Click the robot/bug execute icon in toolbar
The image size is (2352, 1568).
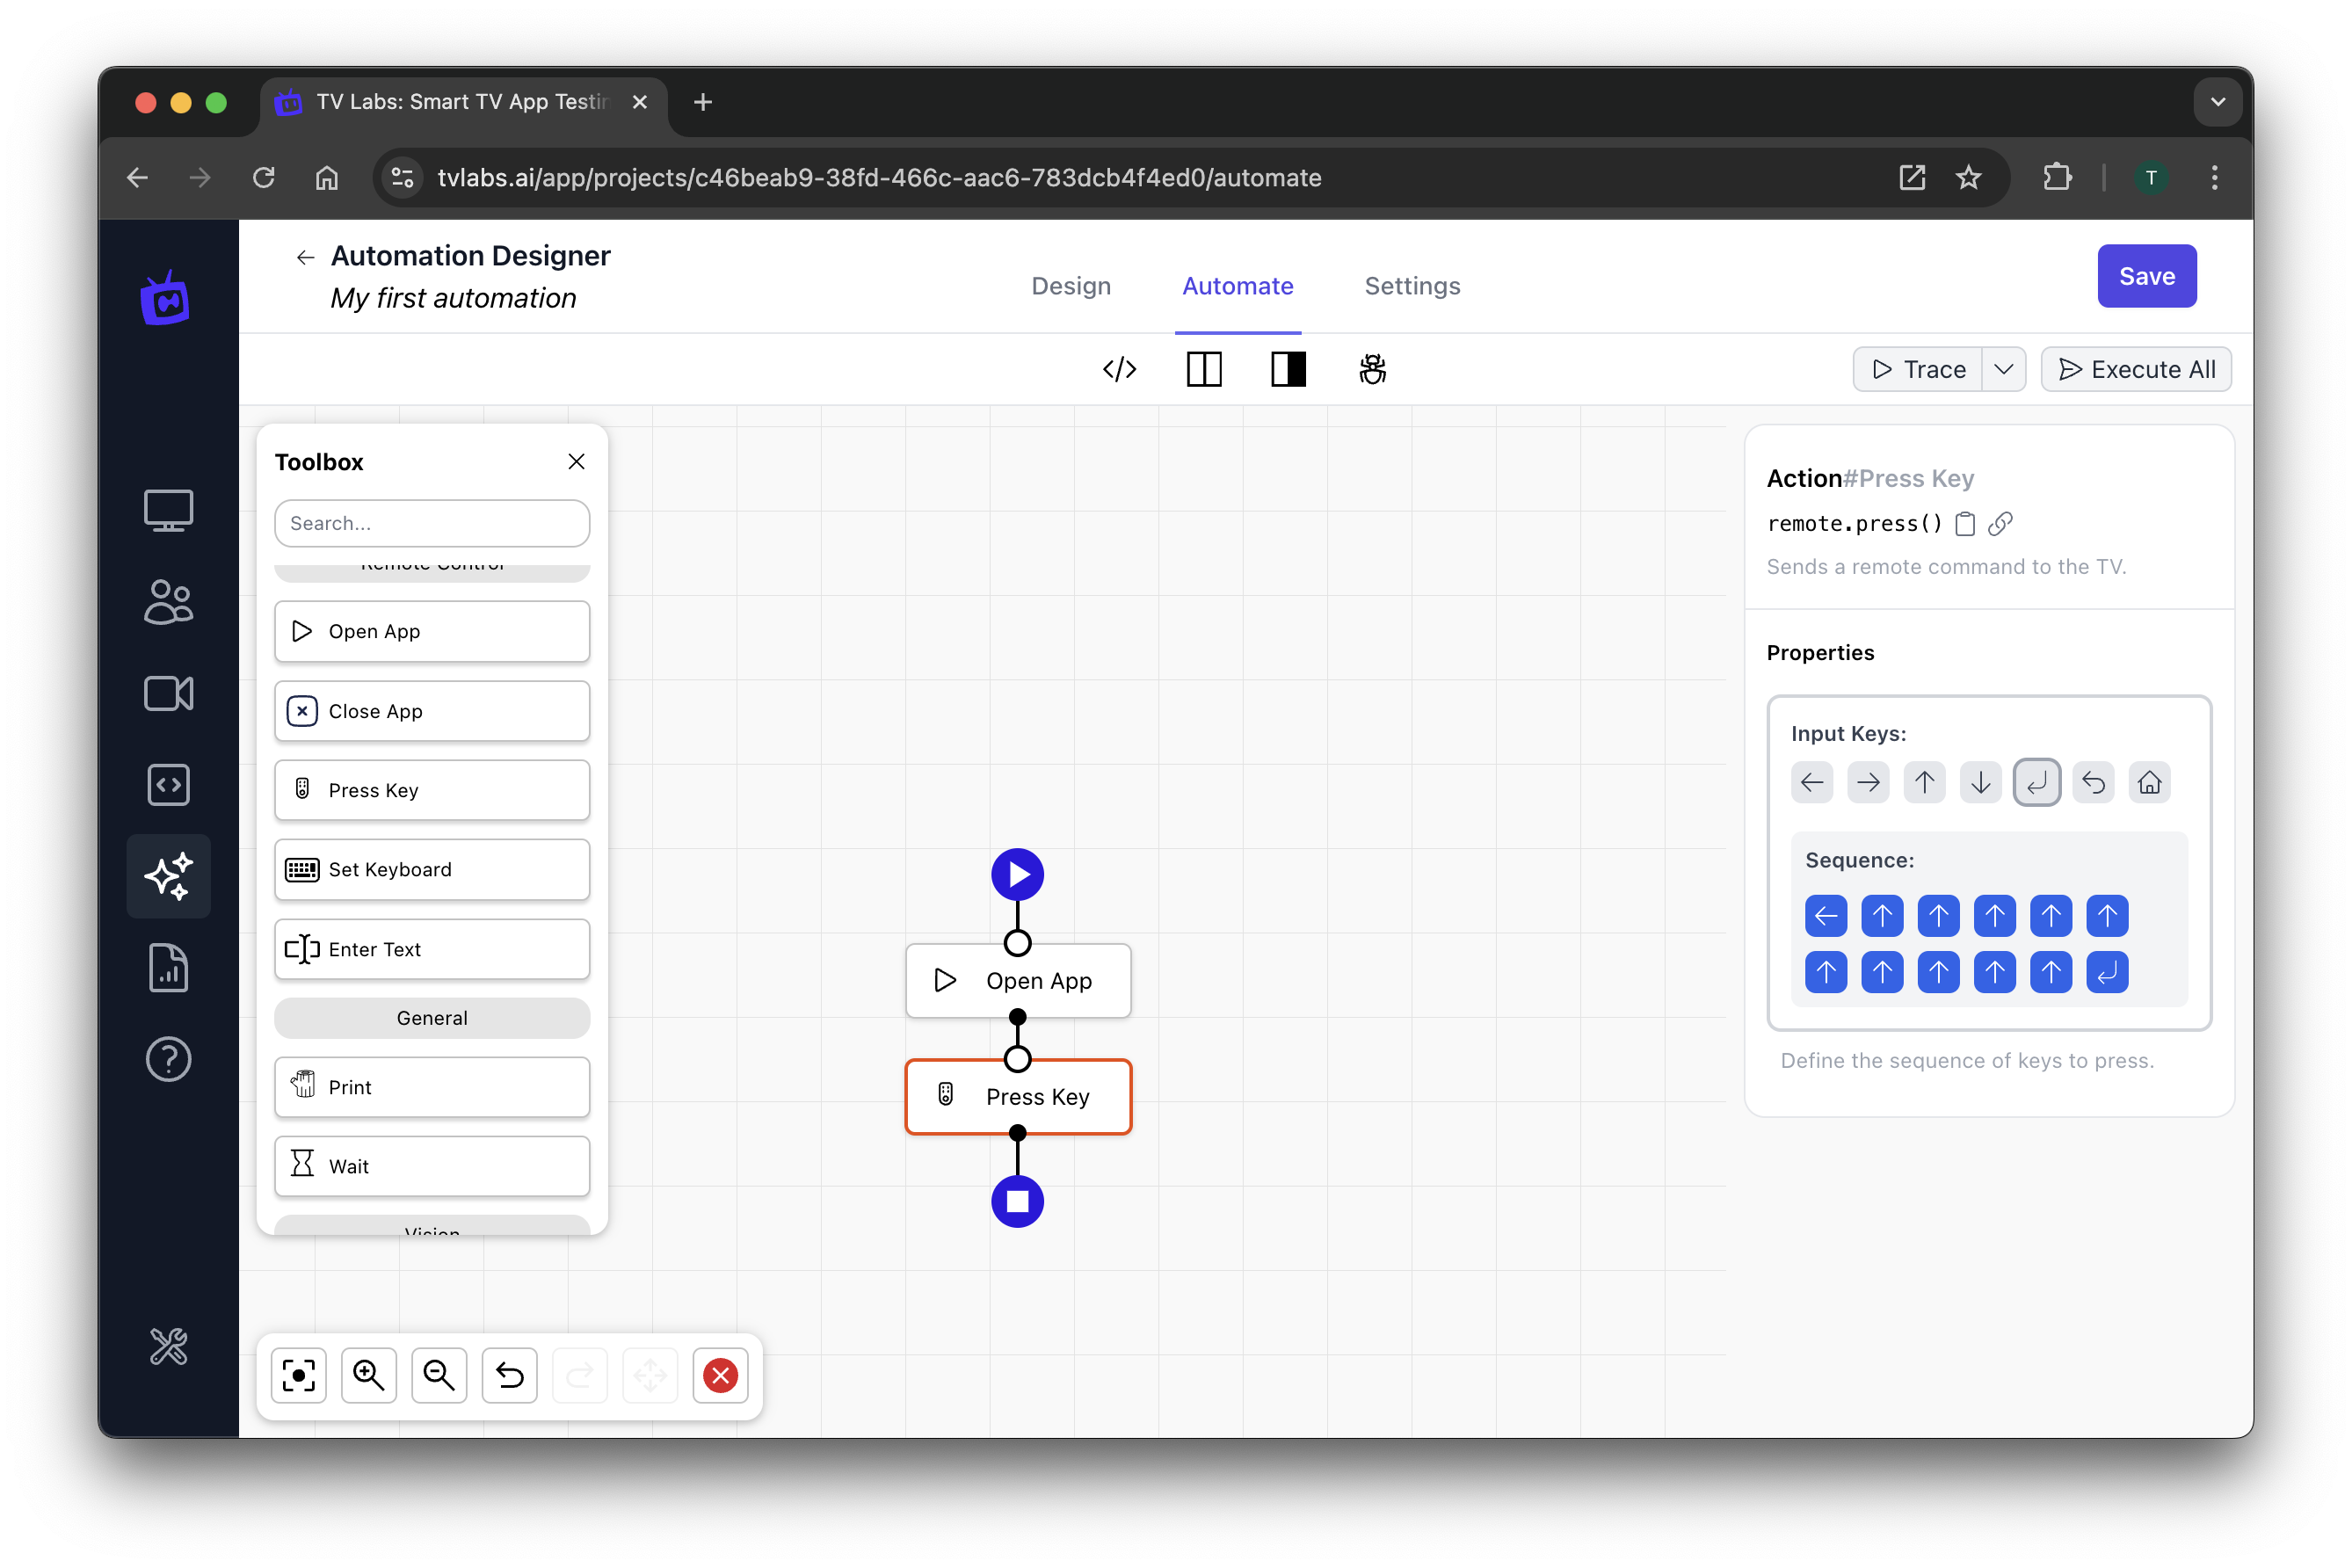click(x=1374, y=367)
